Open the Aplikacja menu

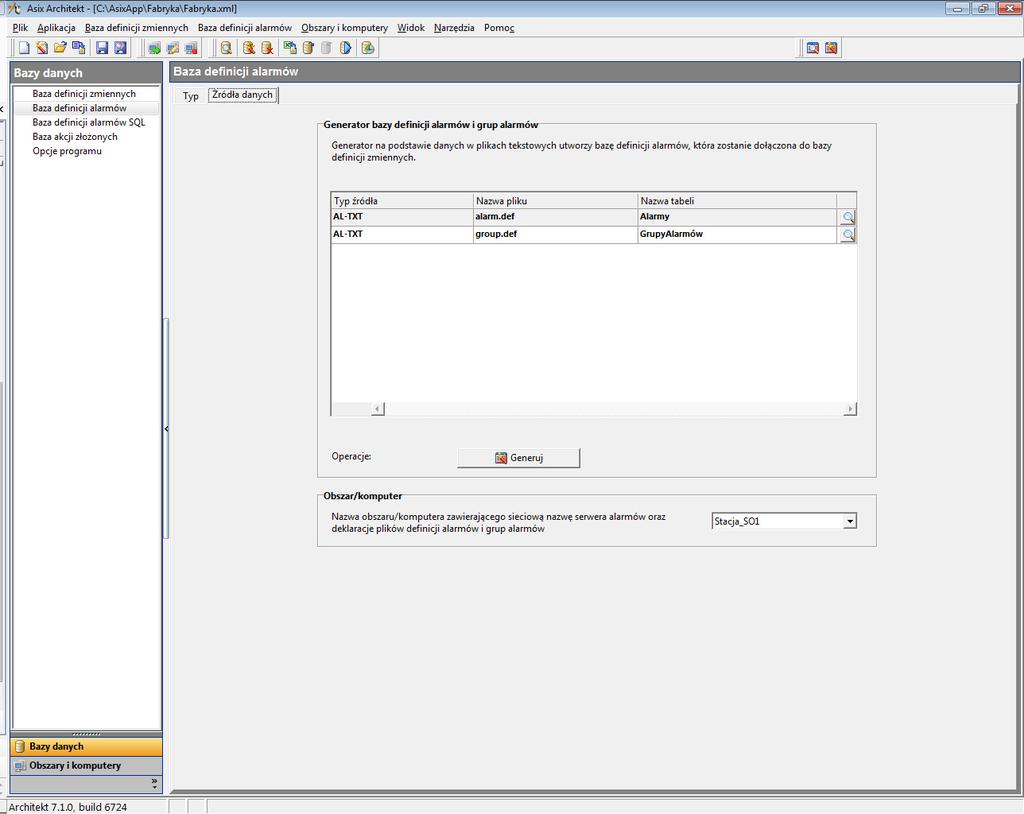(x=56, y=27)
